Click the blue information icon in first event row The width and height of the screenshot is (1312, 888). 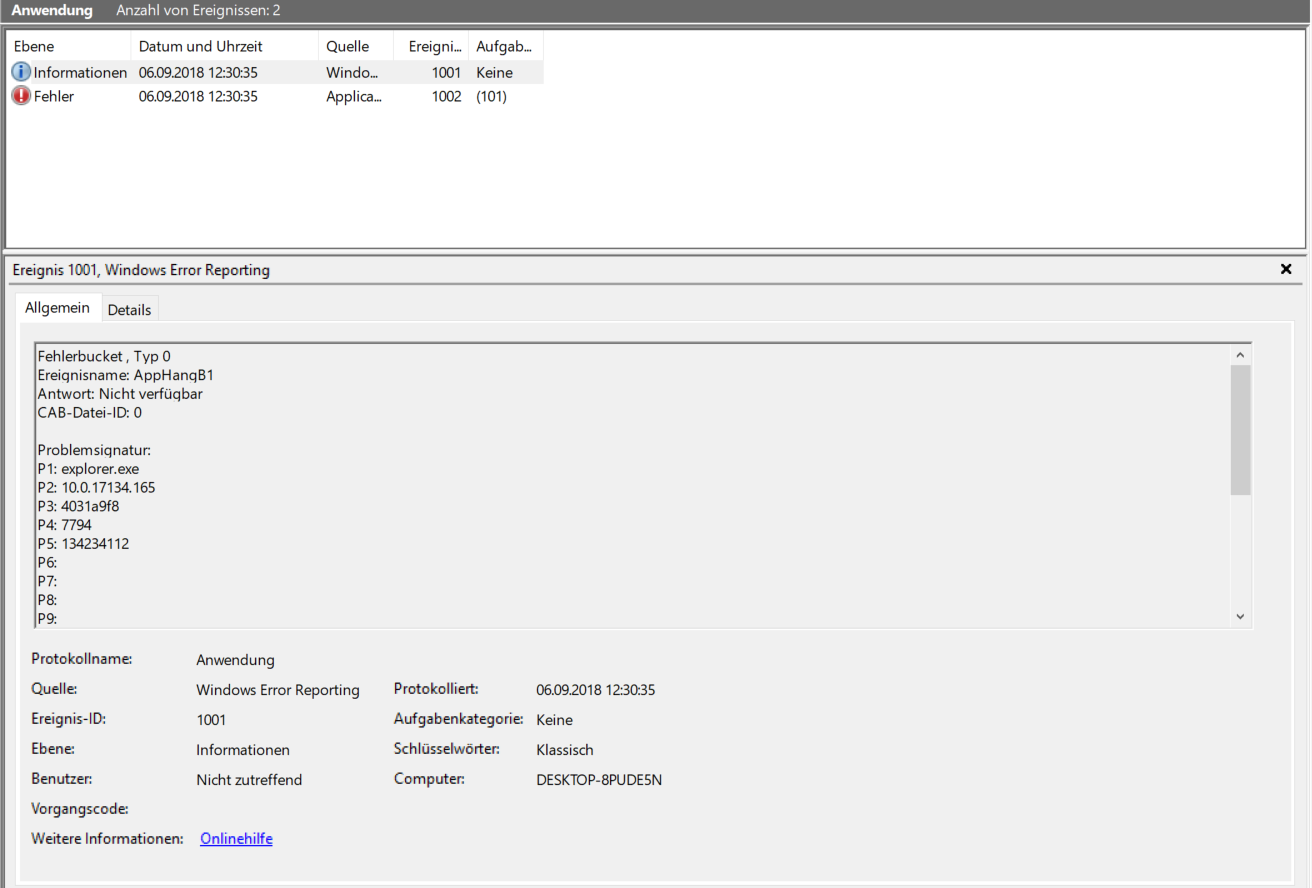[21, 72]
